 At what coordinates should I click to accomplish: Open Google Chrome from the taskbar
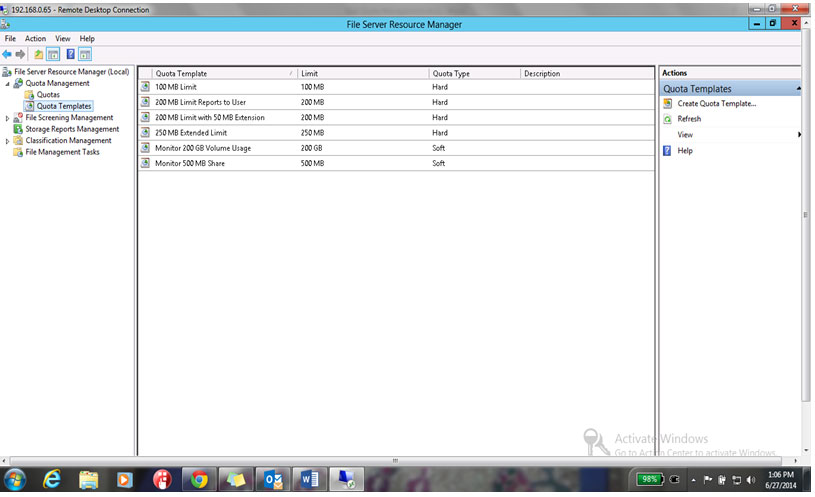(199, 479)
